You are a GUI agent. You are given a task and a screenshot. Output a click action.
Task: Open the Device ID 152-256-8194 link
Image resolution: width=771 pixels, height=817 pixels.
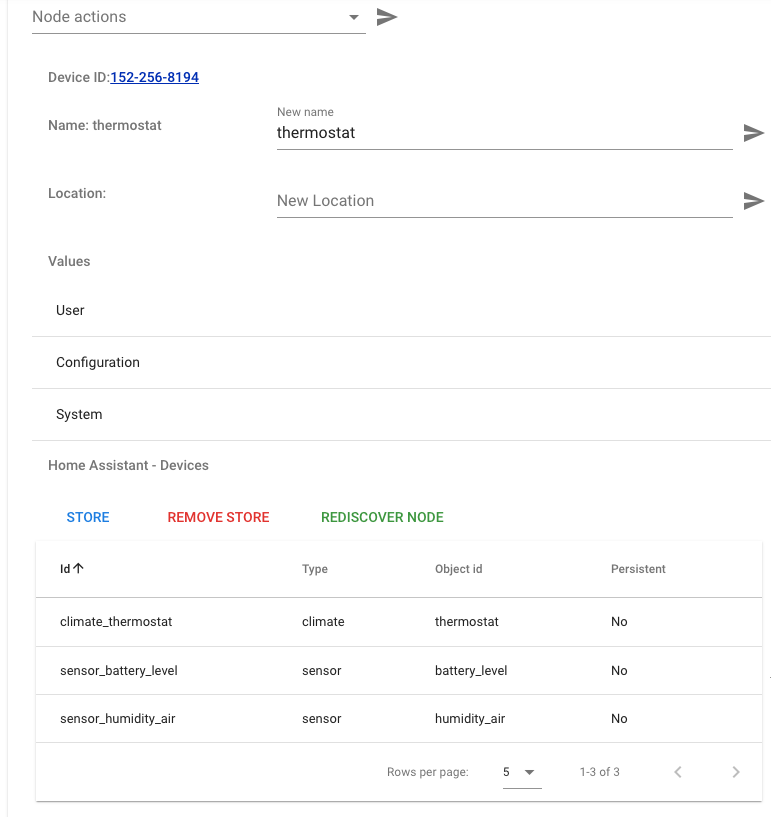point(156,77)
